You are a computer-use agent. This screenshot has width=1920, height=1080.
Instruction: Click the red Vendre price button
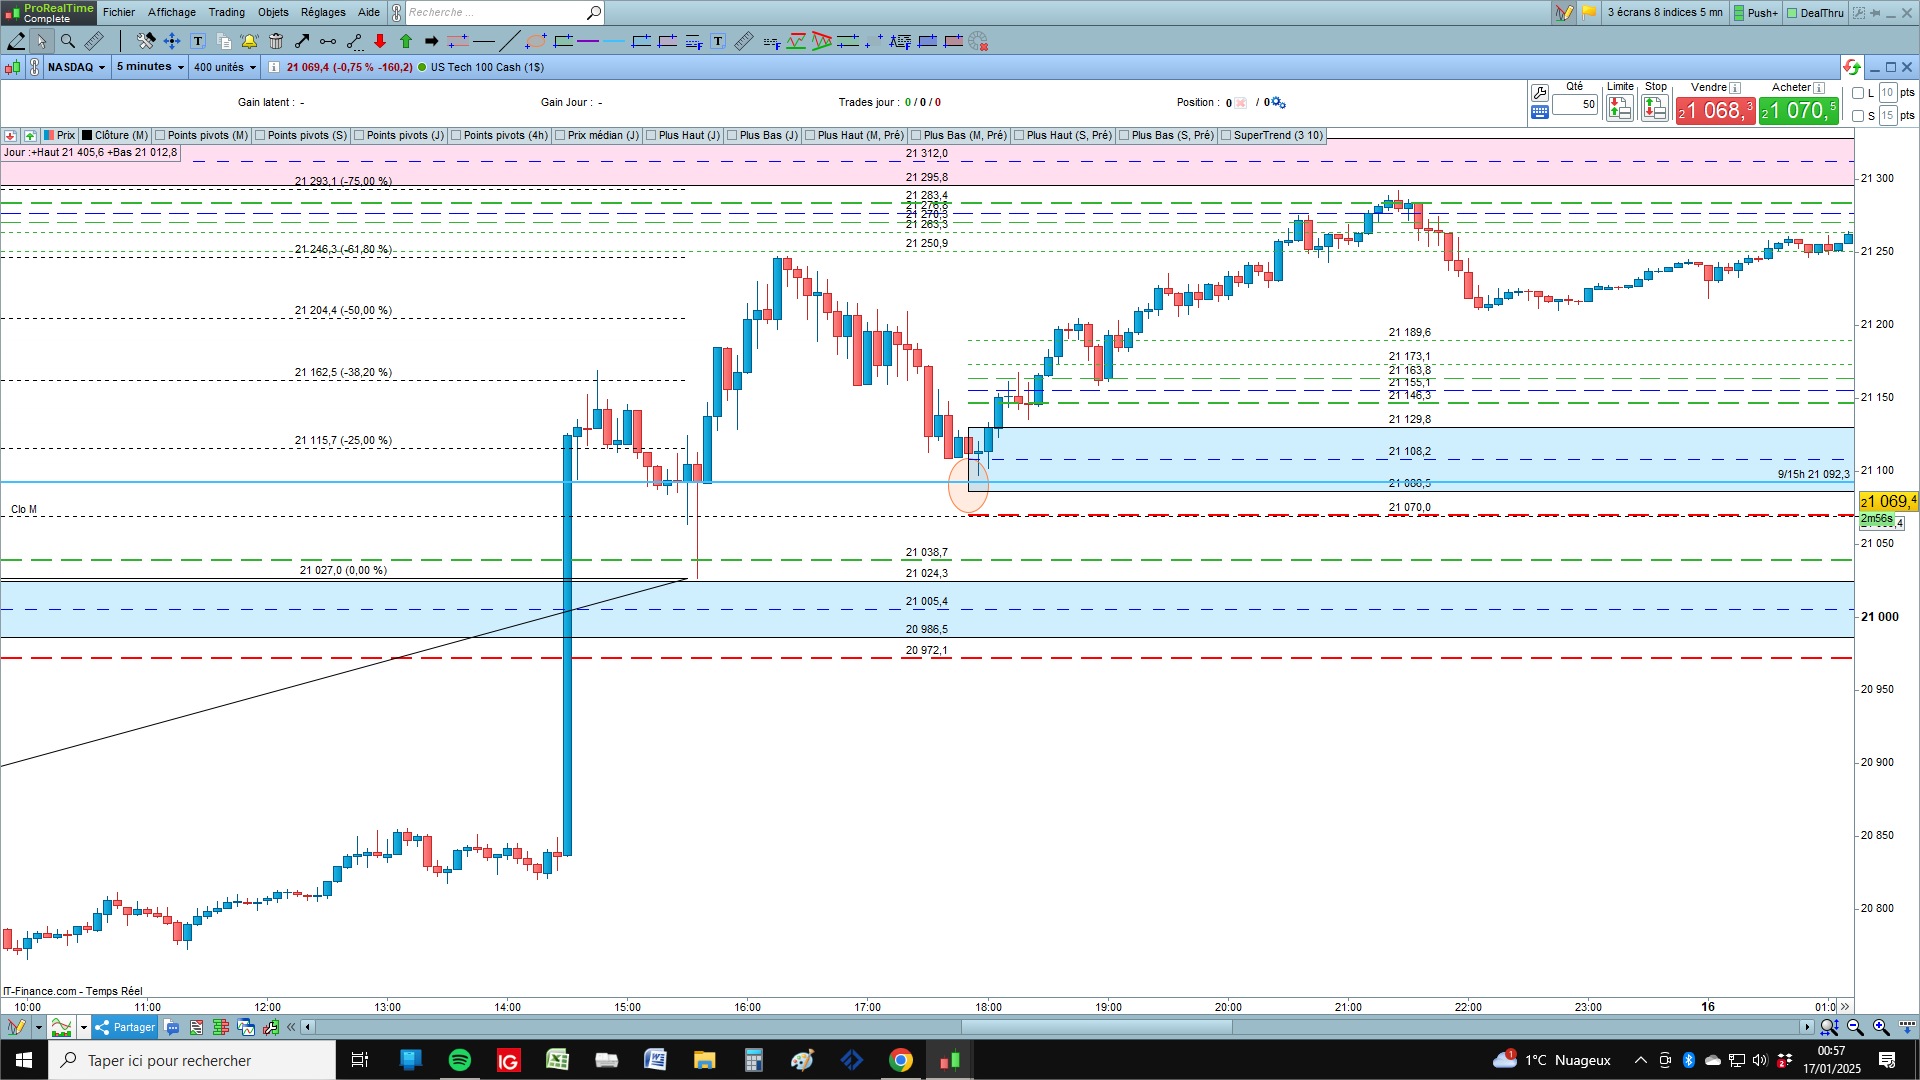(x=1715, y=110)
